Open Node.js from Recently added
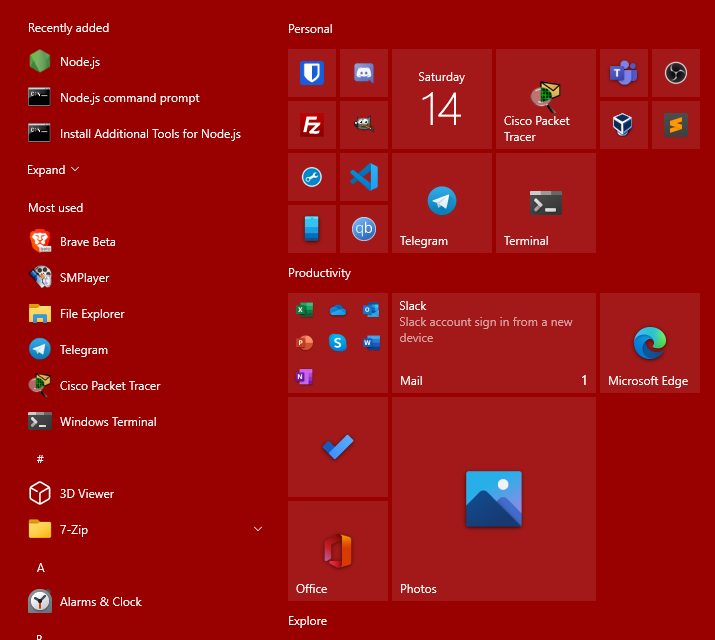 click(146, 62)
